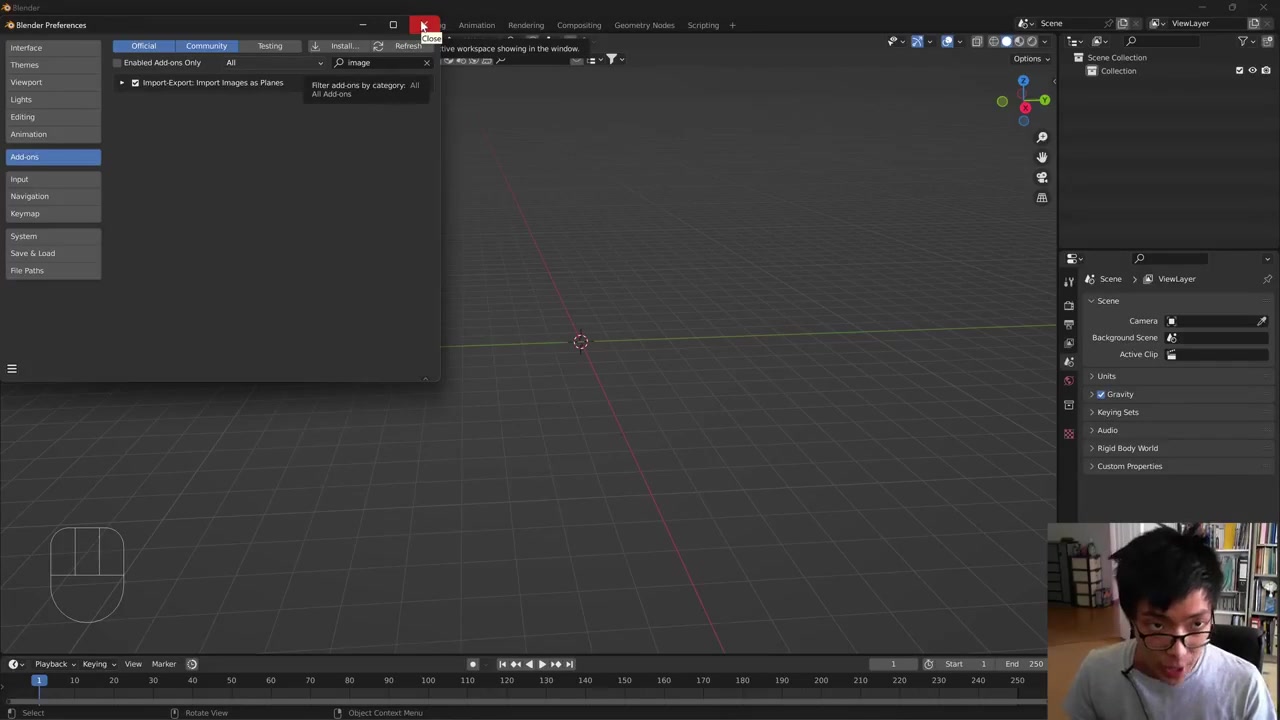Open the add-on category dropdown showing All
This screenshot has height=720, width=1280.
(273, 63)
